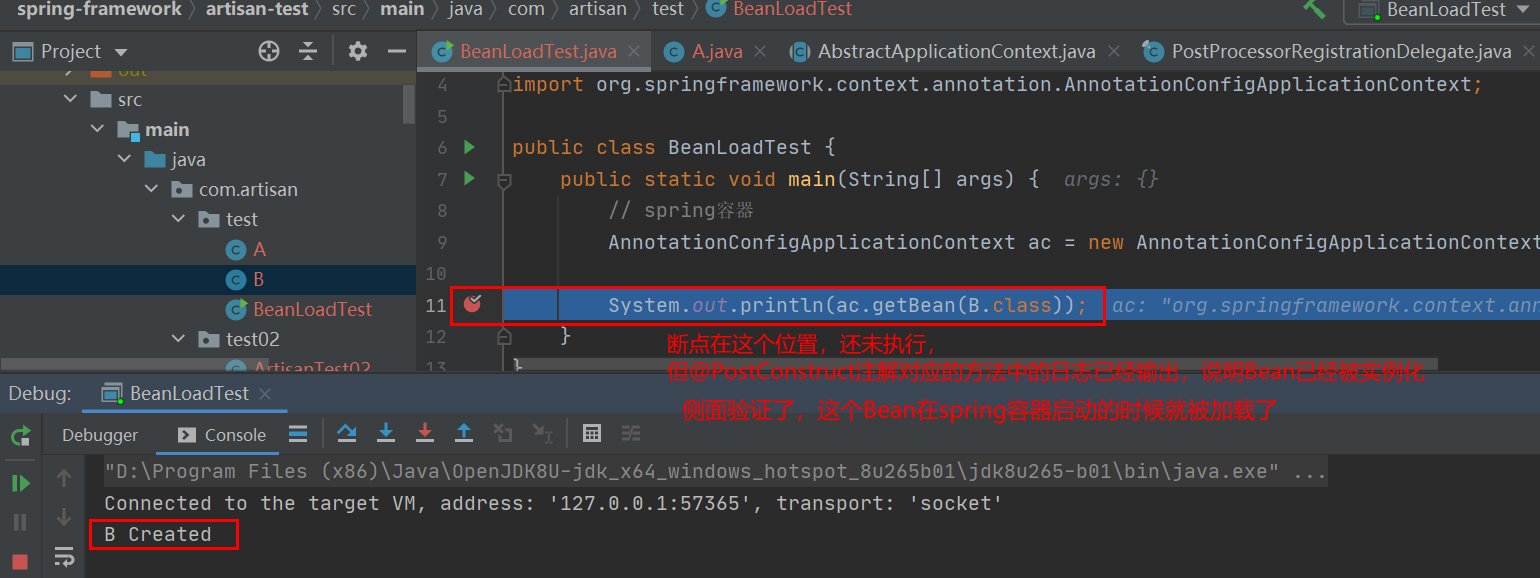
Task: Toggle breakpoint on line 11
Action: coord(473,303)
